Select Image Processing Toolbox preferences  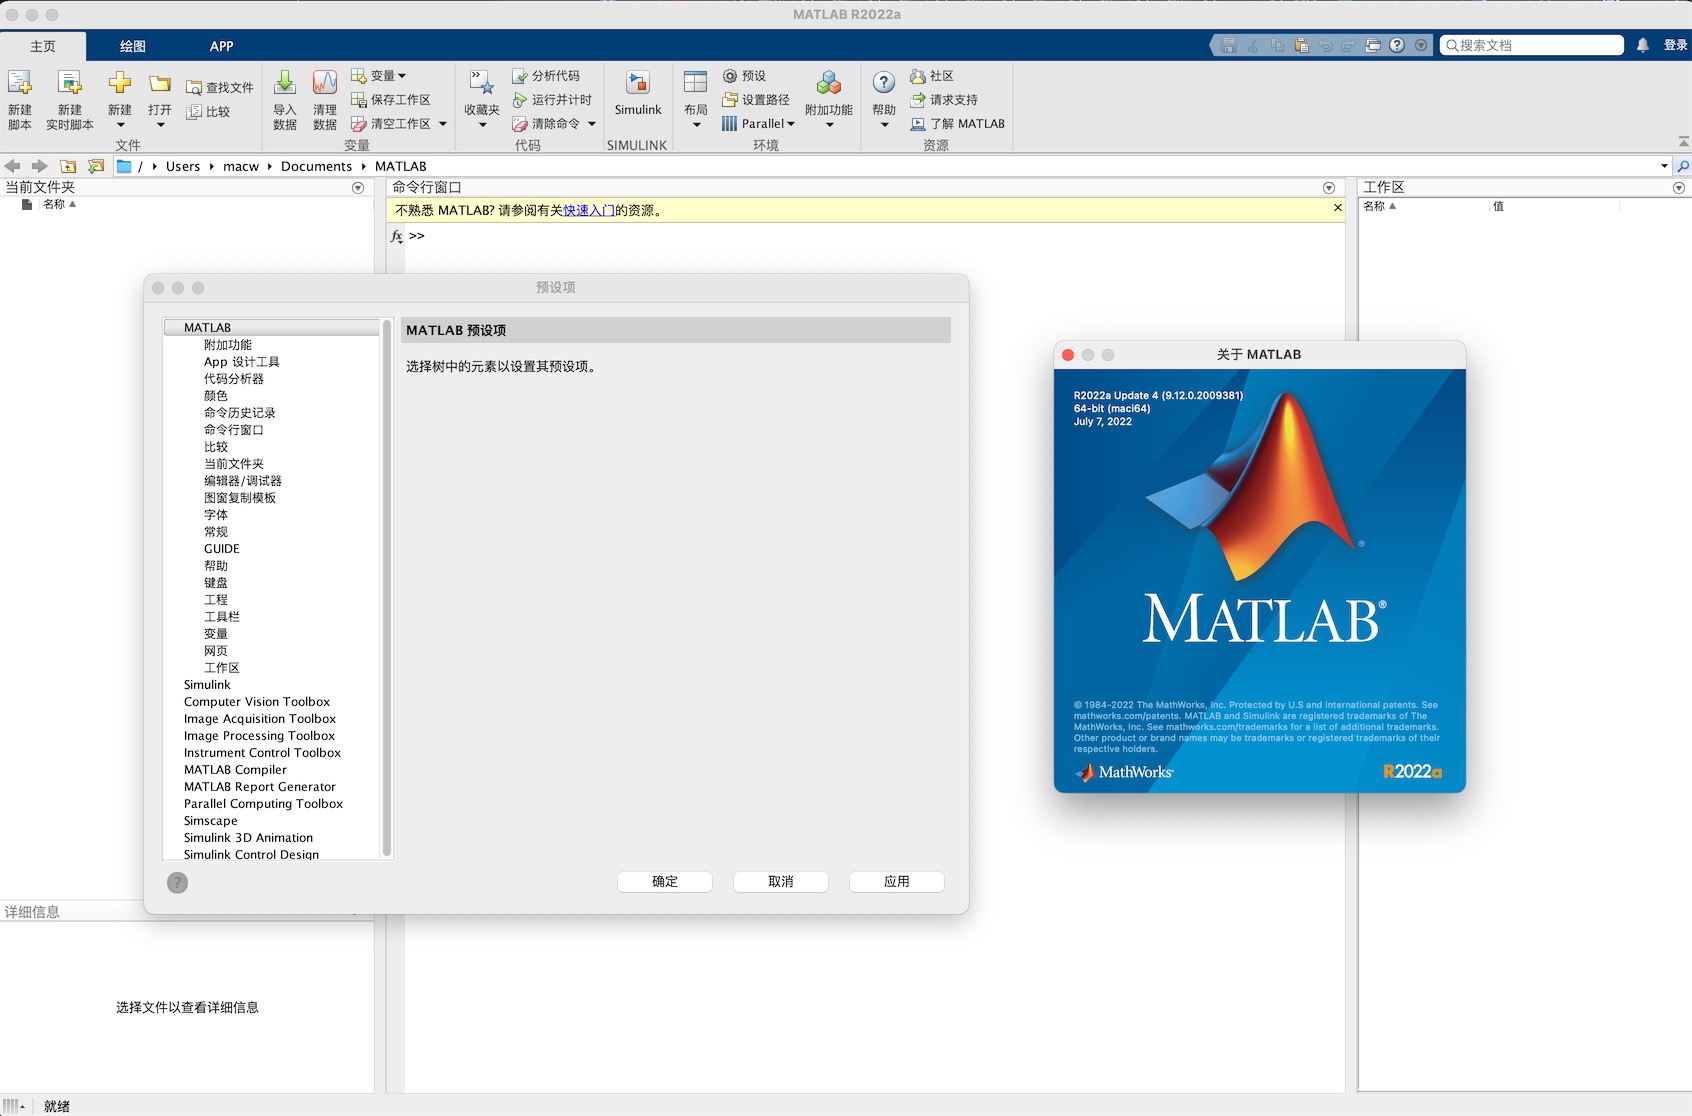tap(259, 736)
